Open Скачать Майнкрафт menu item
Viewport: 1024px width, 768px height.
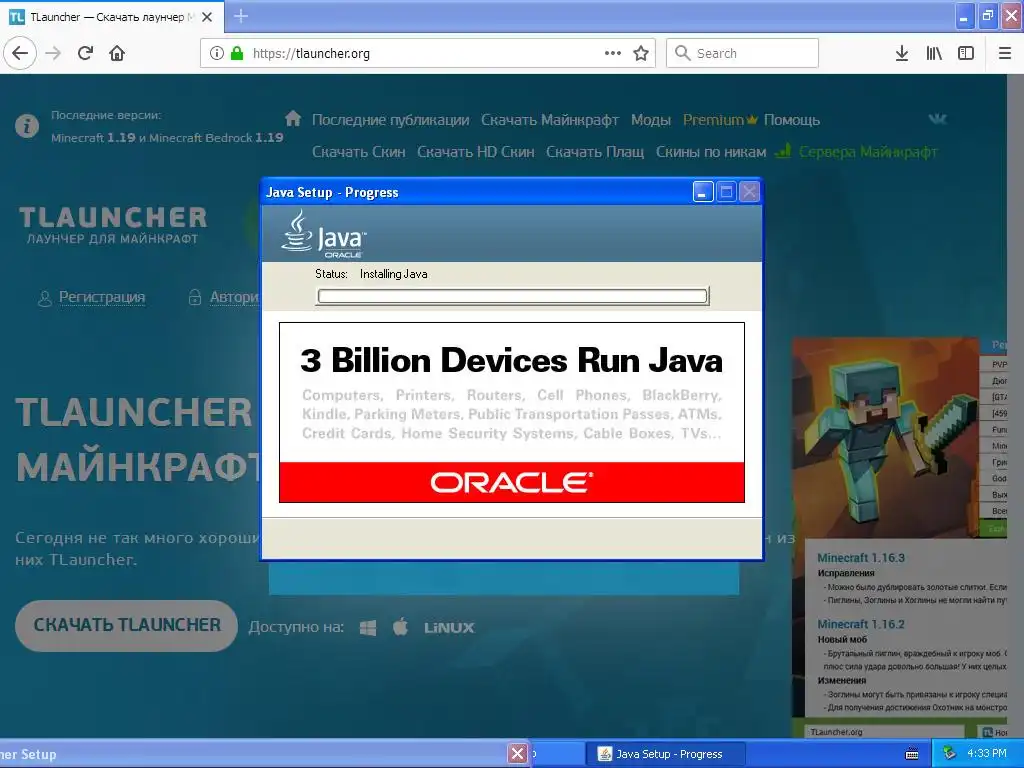tap(550, 120)
